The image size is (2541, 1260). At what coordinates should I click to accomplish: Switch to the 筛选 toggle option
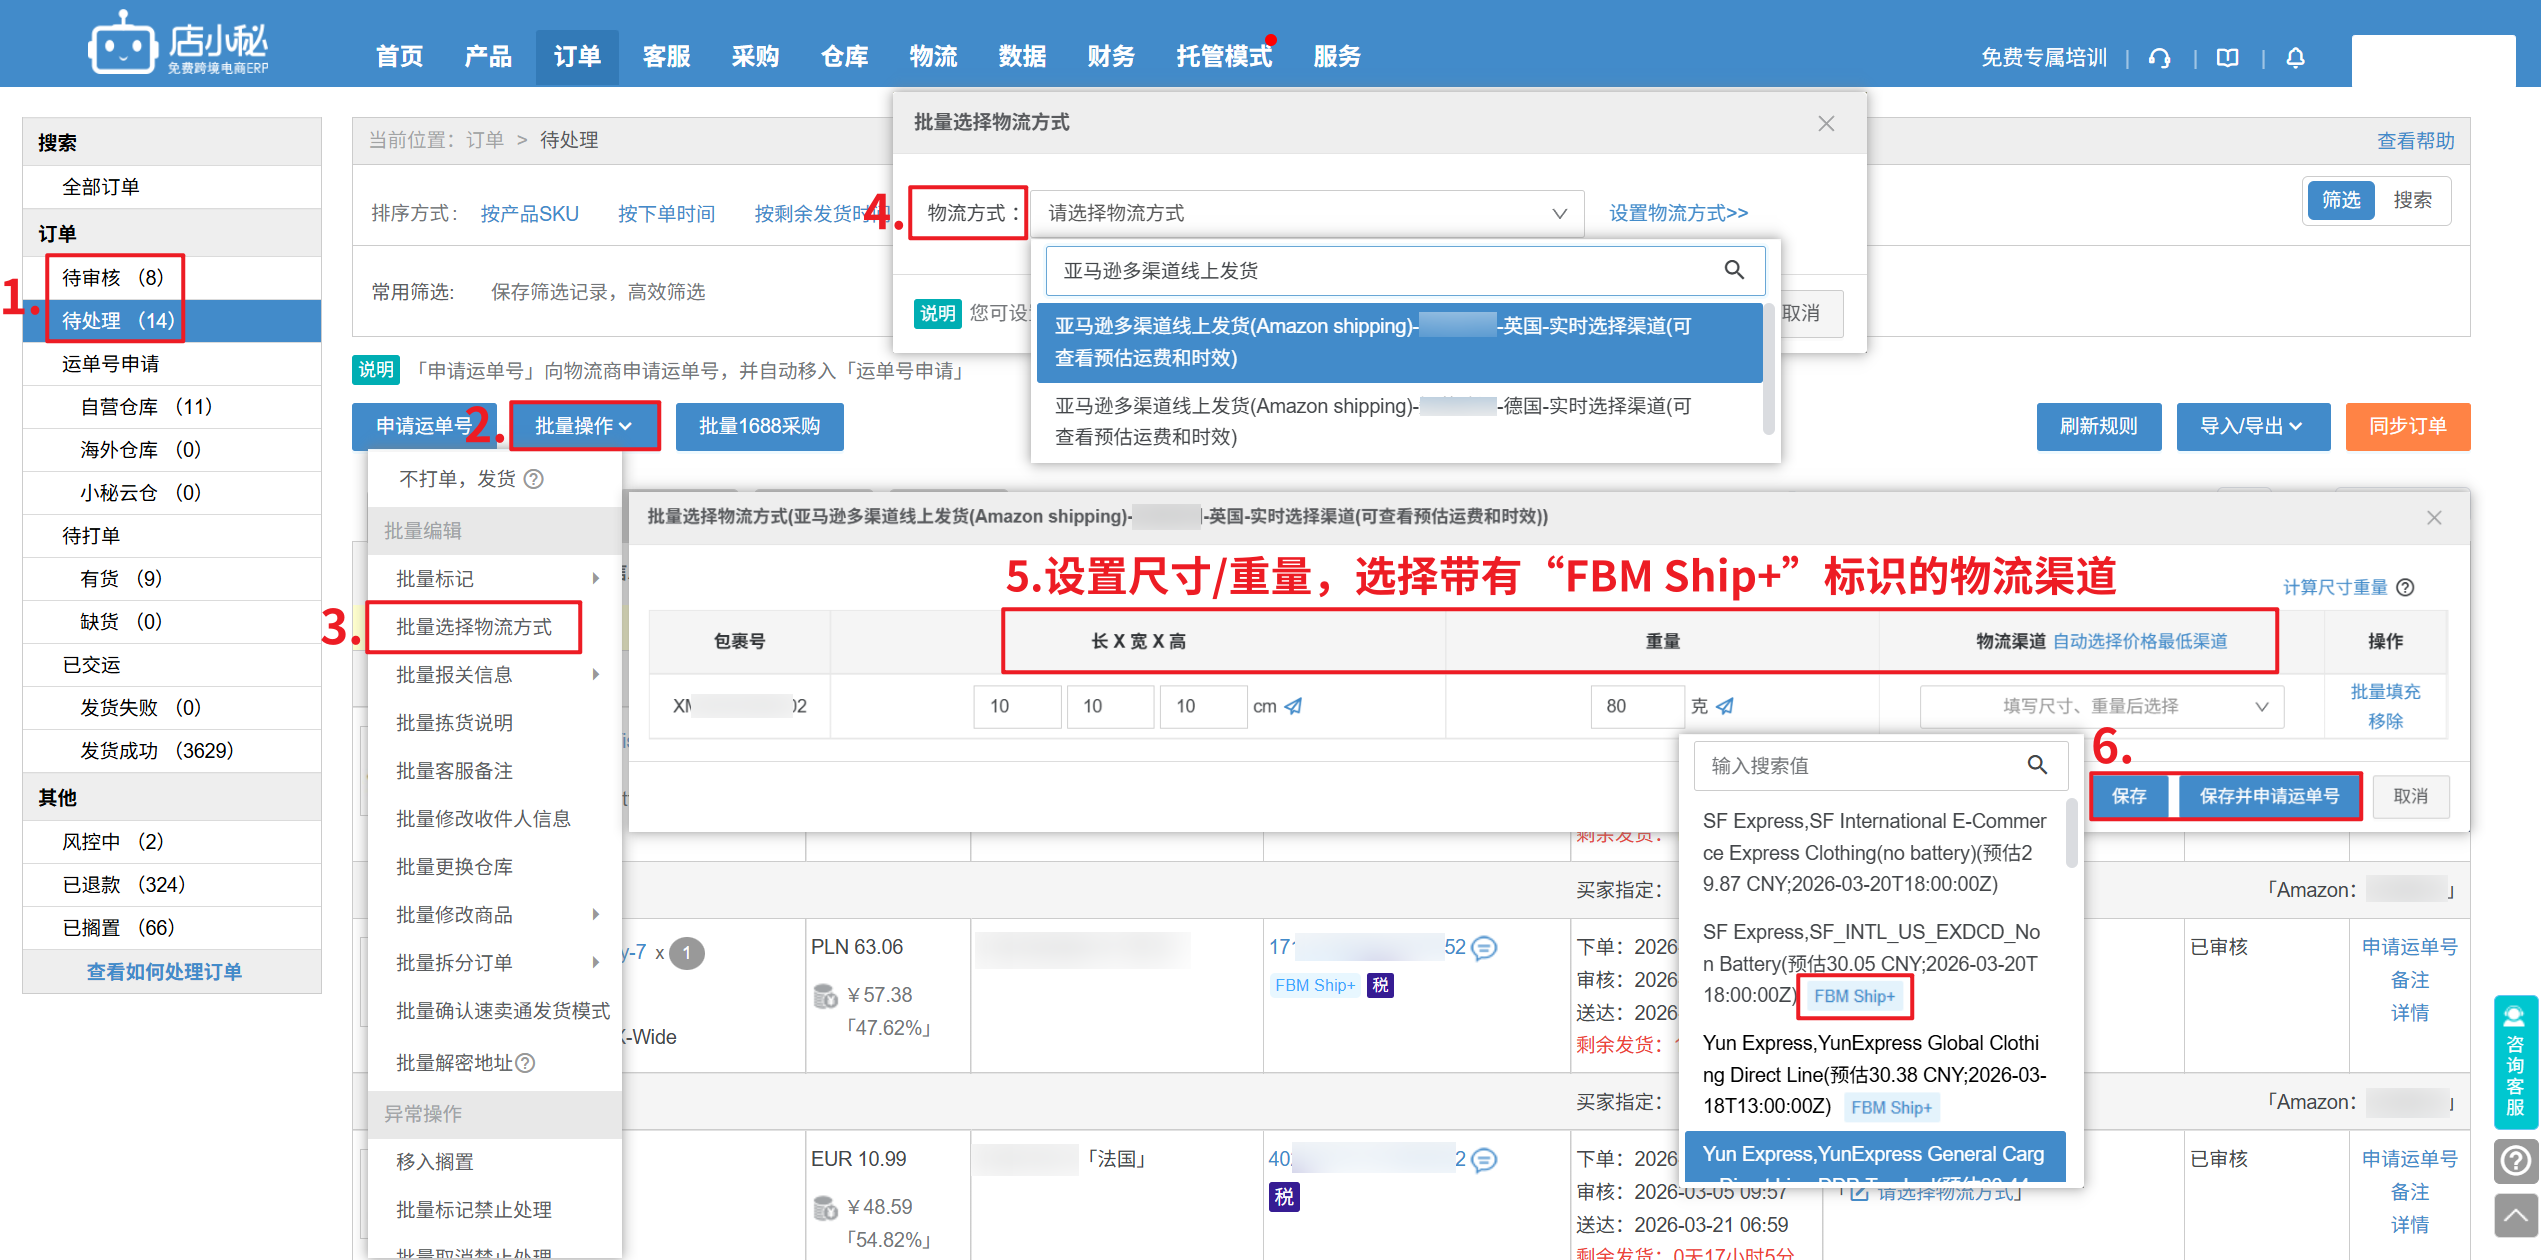click(2340, 200)
